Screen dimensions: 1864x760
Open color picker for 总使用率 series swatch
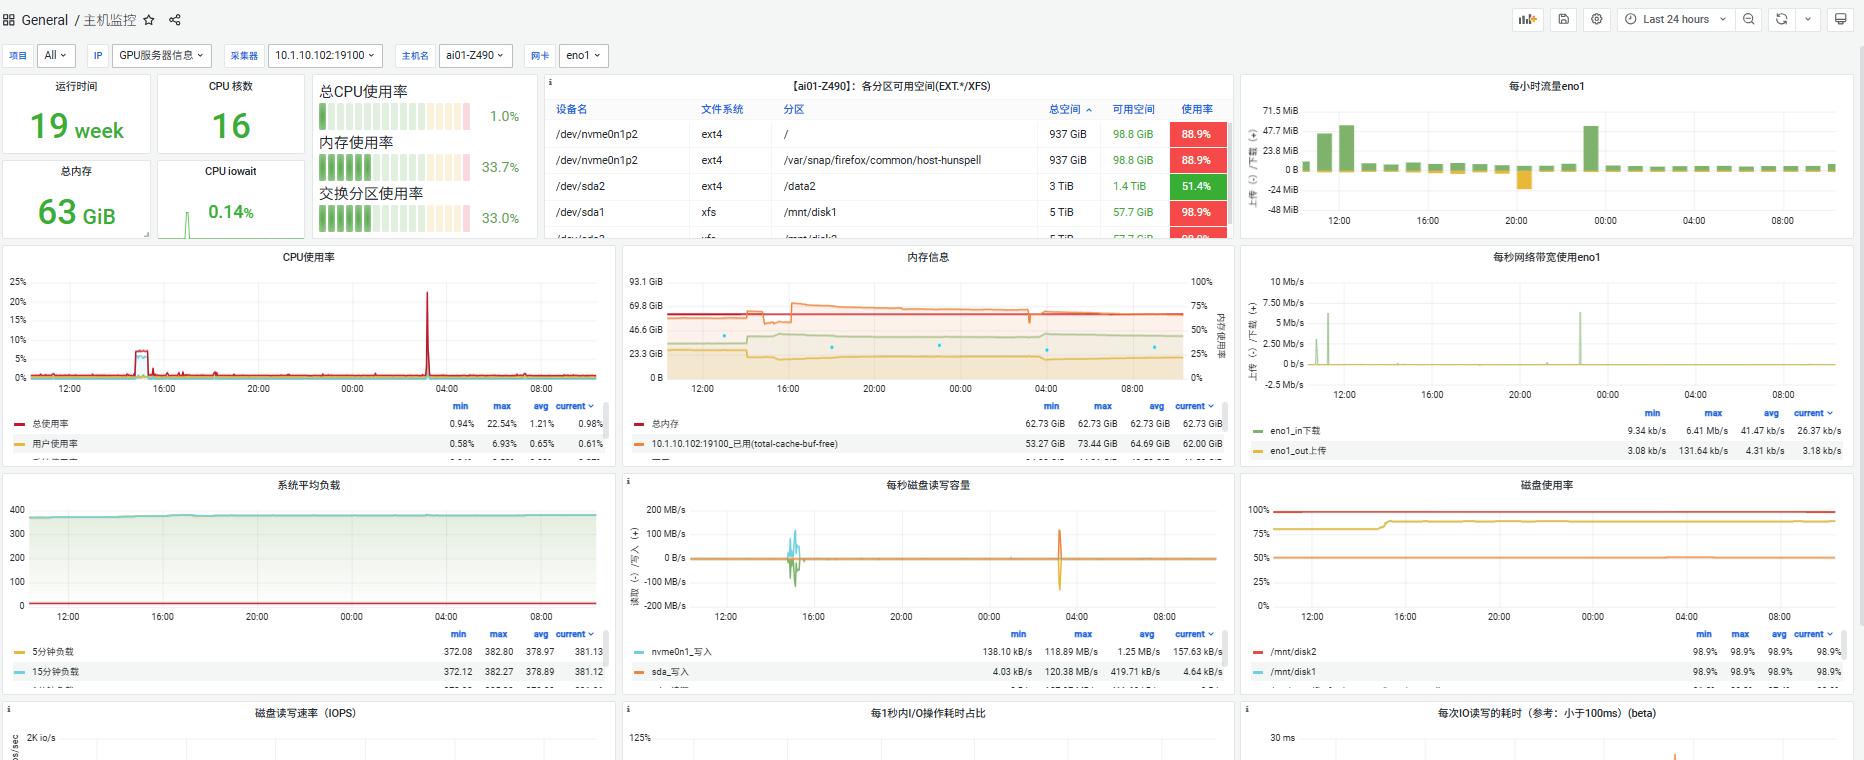click(x=19, y=424)
